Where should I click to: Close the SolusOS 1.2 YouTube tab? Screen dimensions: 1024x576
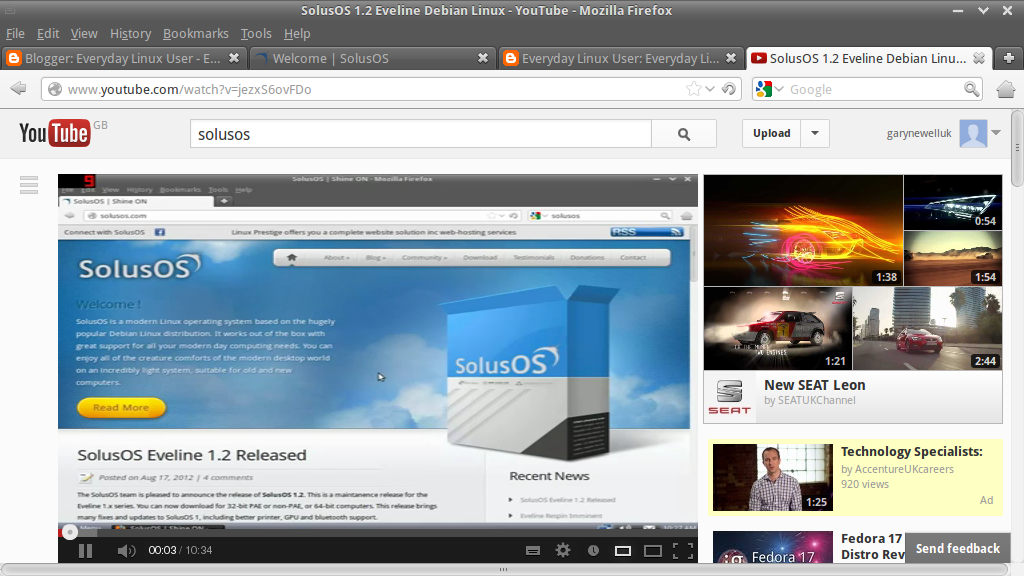(979, 58)
